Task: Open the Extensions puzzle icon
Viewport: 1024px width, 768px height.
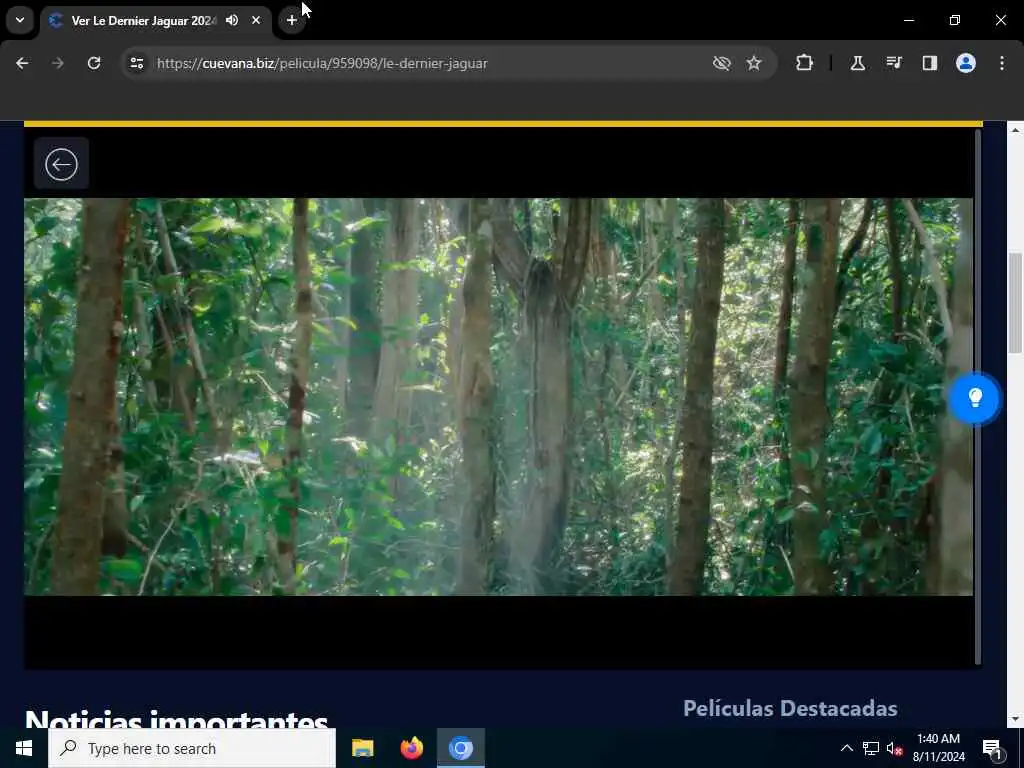Action: point(805,63)
